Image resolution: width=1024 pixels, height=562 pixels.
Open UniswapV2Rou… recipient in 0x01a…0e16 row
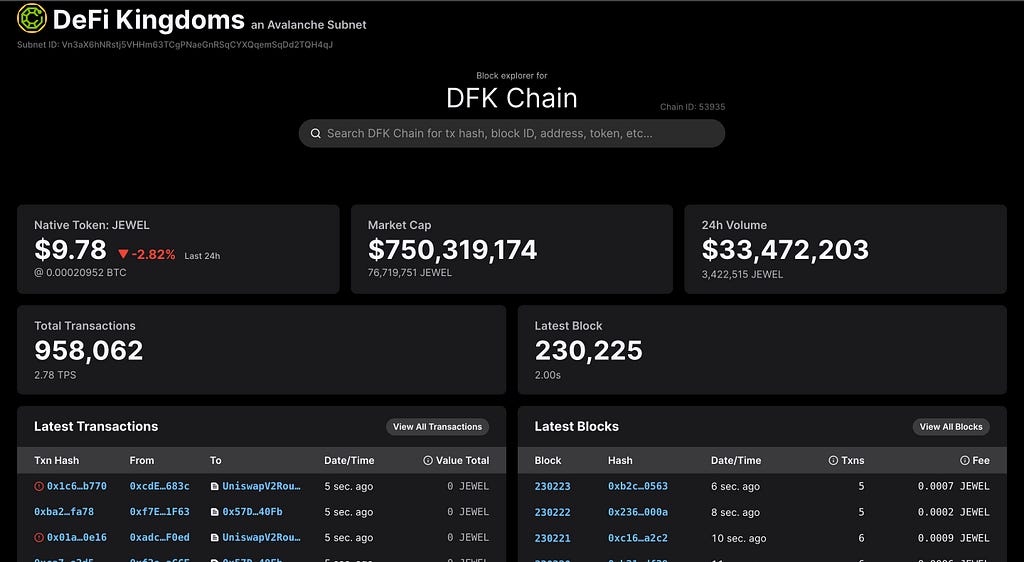[x=261, y=538]
